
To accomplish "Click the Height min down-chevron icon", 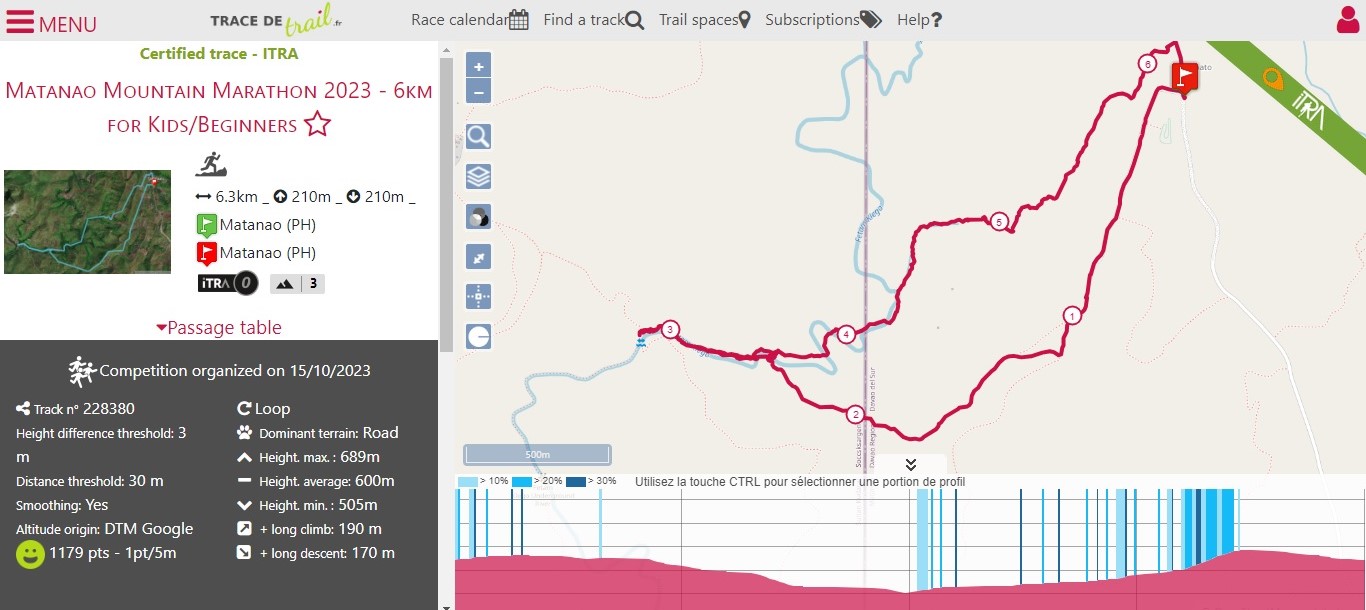I will tap(244, 505).
